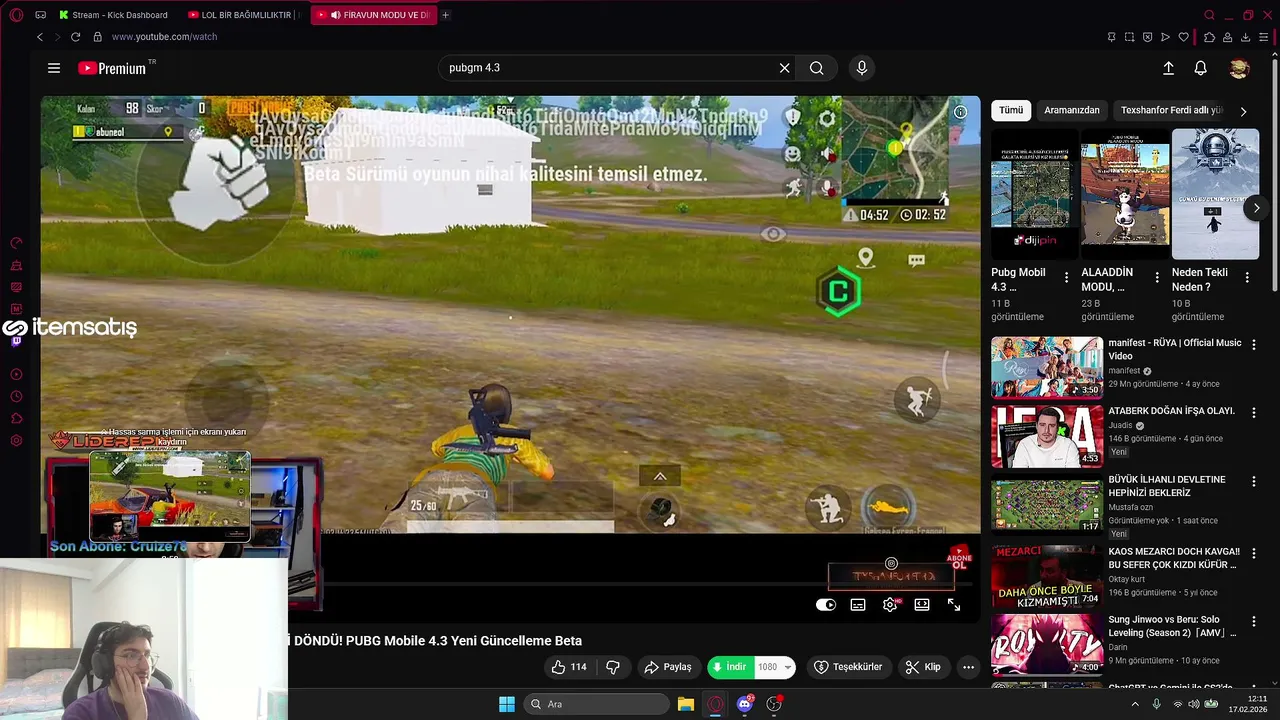Go back to the previous page

[x=40, y=37]
